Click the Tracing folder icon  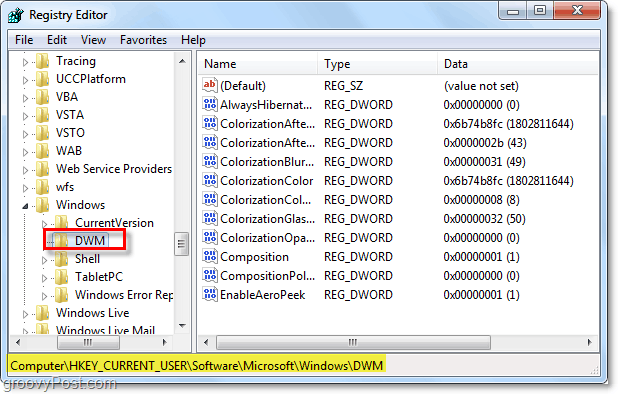coord(43,61)
